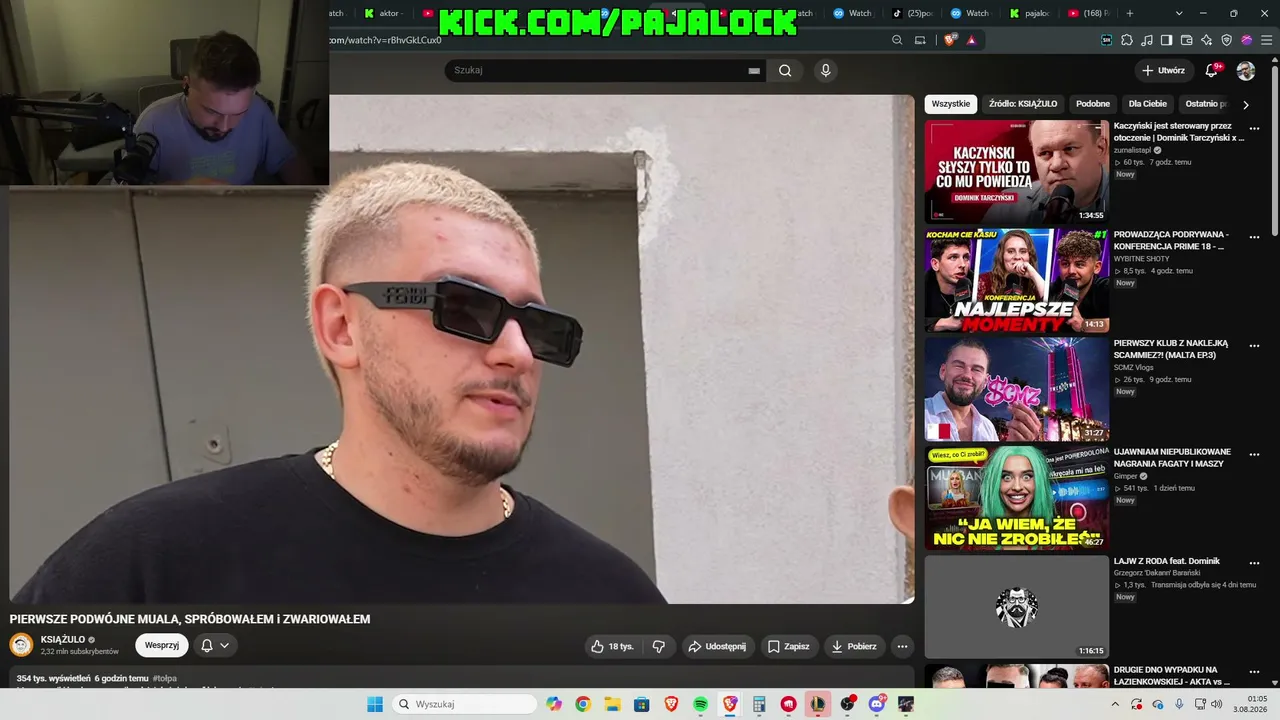The image size is (1280, 720).
Task: Select the Wszystkie filter chip
Action: pos(951,104)
